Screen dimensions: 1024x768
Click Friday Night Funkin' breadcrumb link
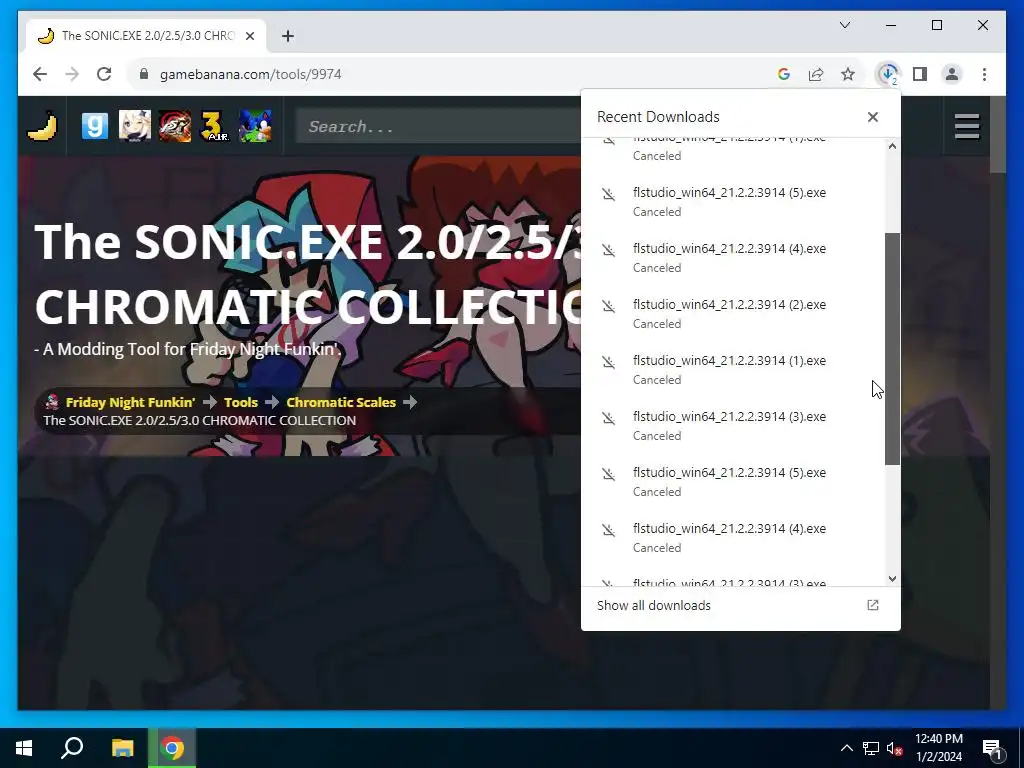coord(130,402)
